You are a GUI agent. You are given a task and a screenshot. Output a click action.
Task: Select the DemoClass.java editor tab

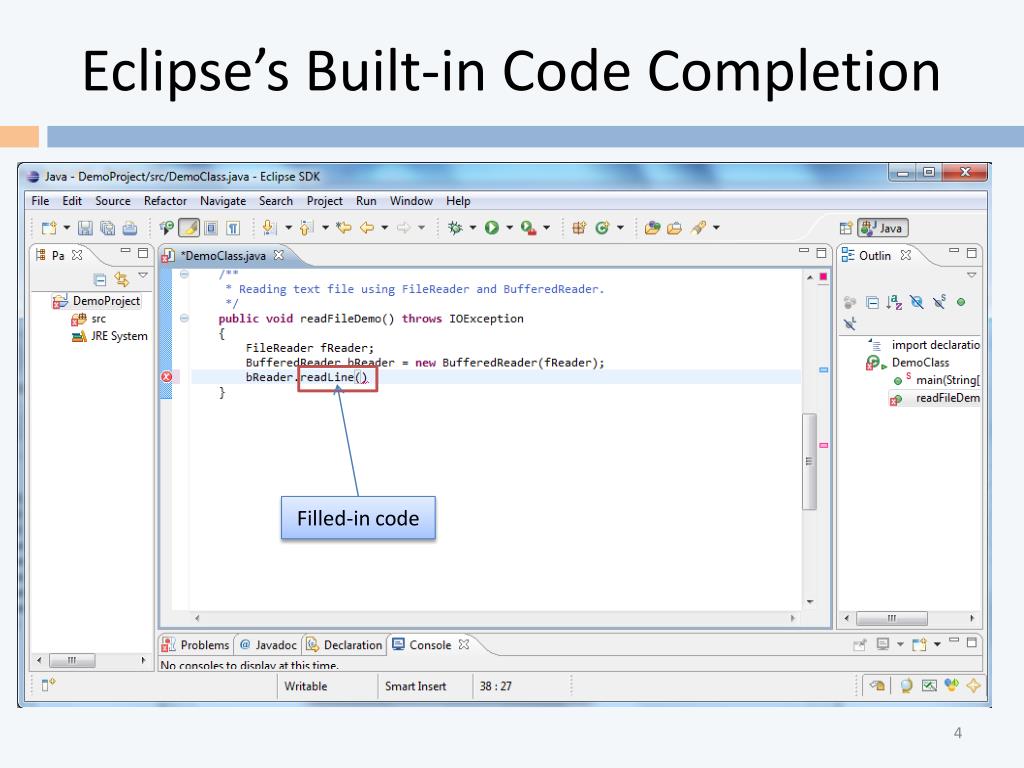pos(223,255)
